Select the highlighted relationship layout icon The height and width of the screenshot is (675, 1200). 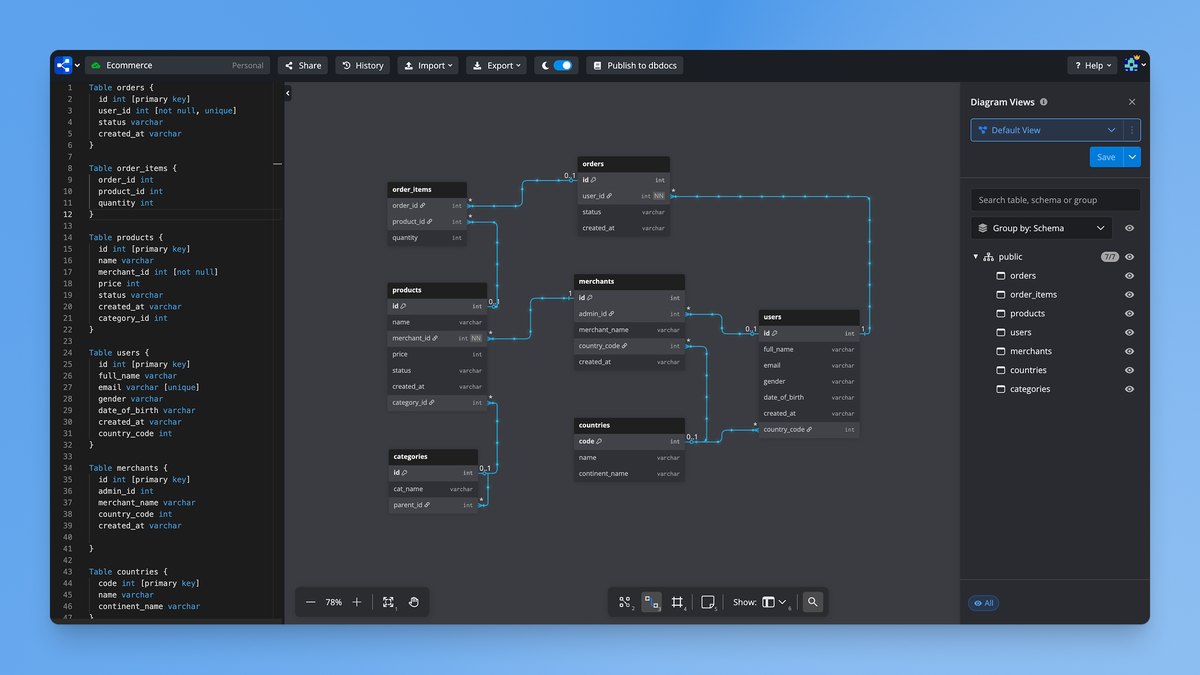(652, 602)
